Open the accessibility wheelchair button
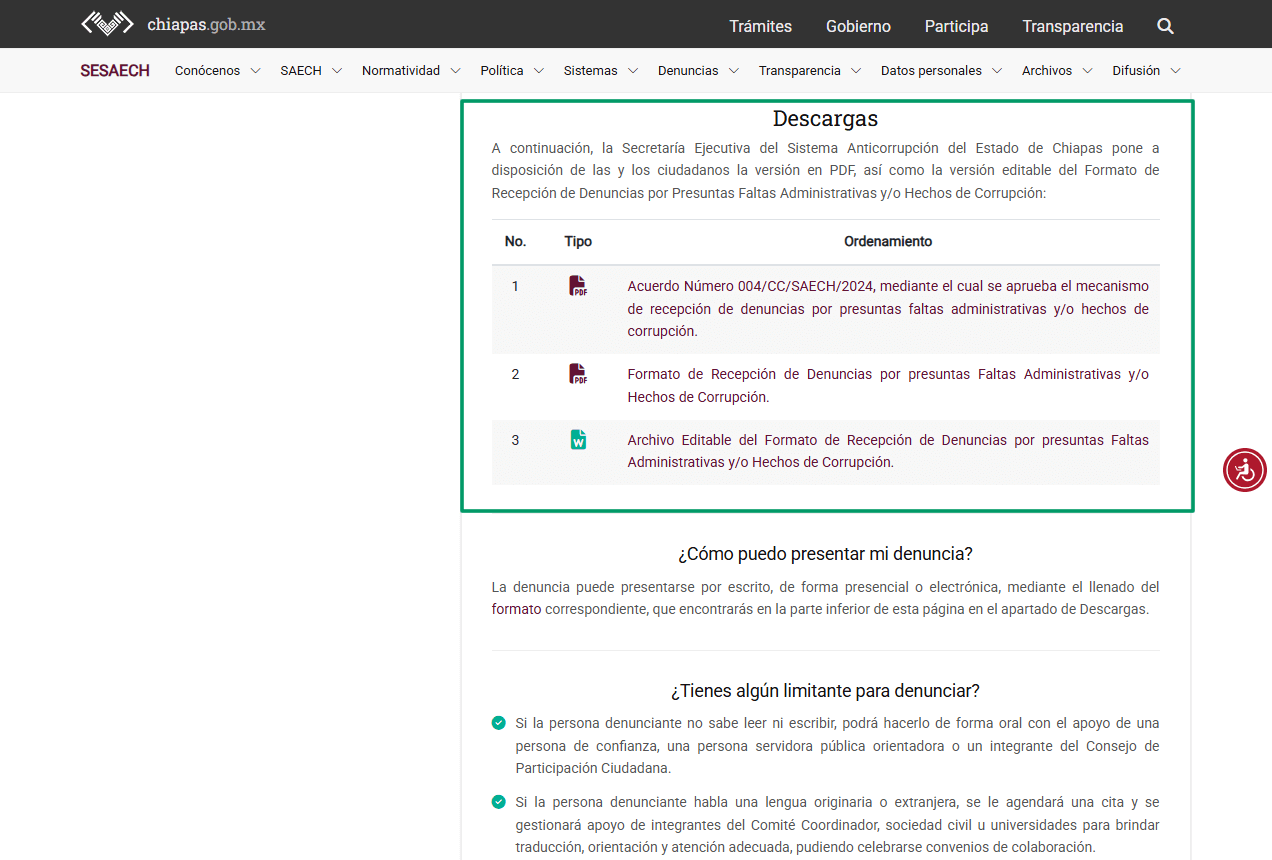 pos(1245,470)
